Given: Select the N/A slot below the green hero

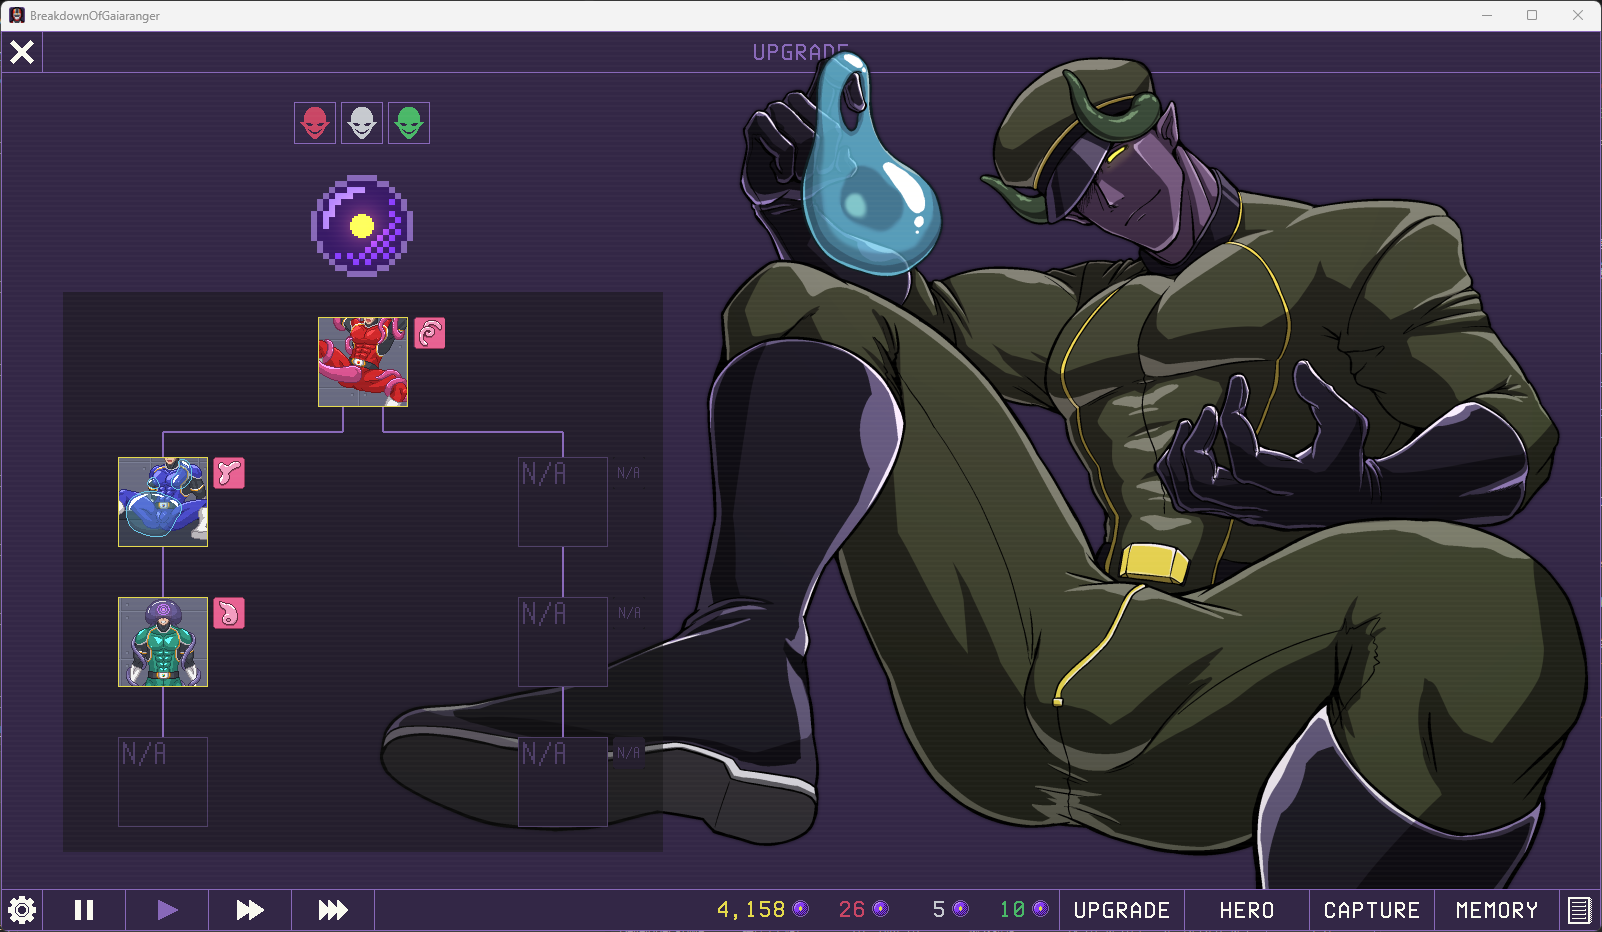Looking at the screenshot, I should point(163,782).
